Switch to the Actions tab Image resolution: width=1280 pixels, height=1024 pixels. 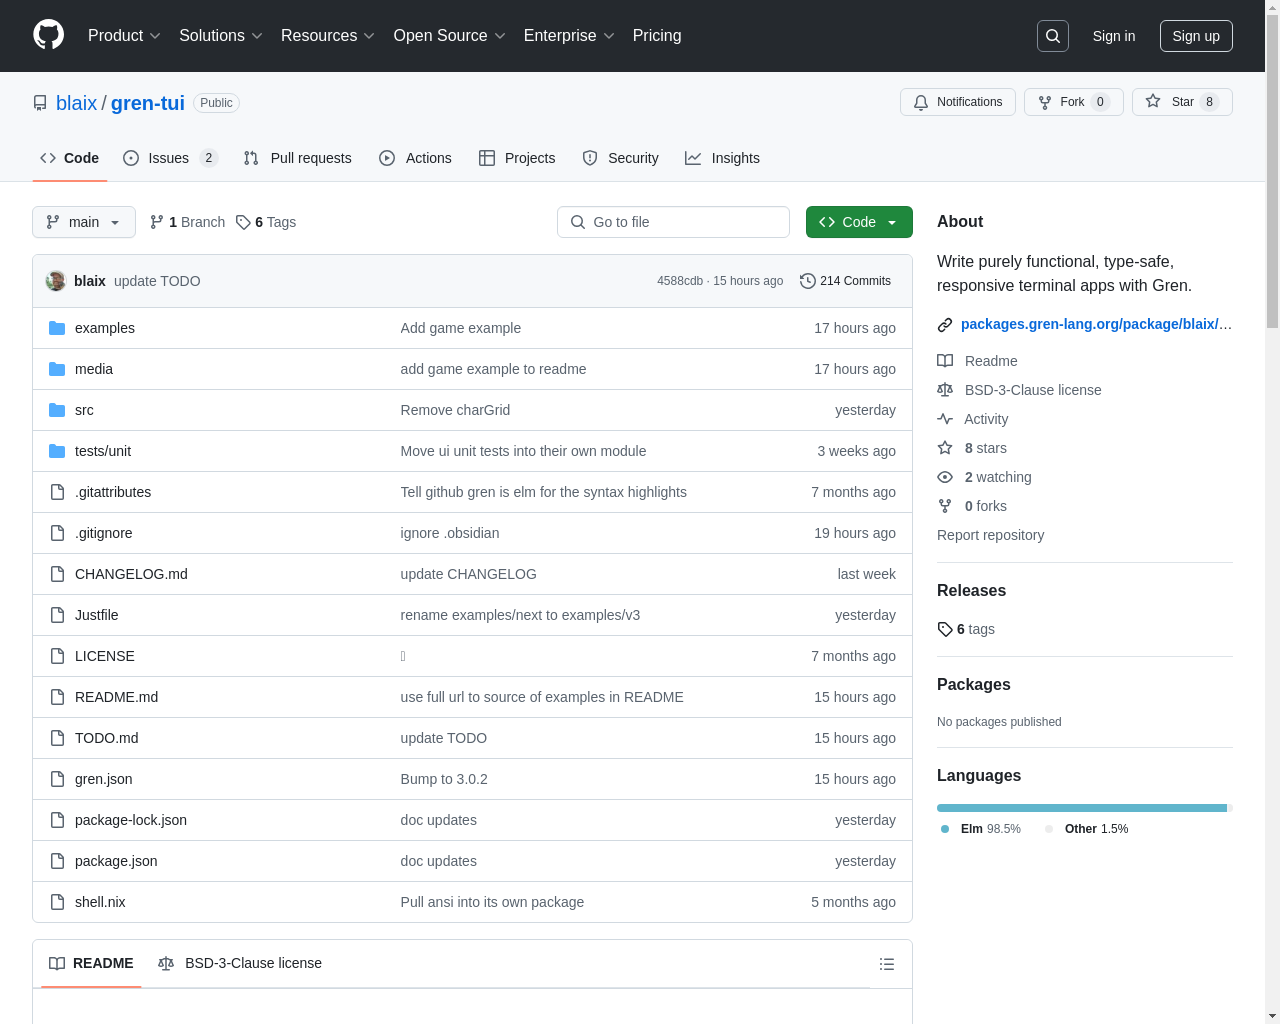415,158
